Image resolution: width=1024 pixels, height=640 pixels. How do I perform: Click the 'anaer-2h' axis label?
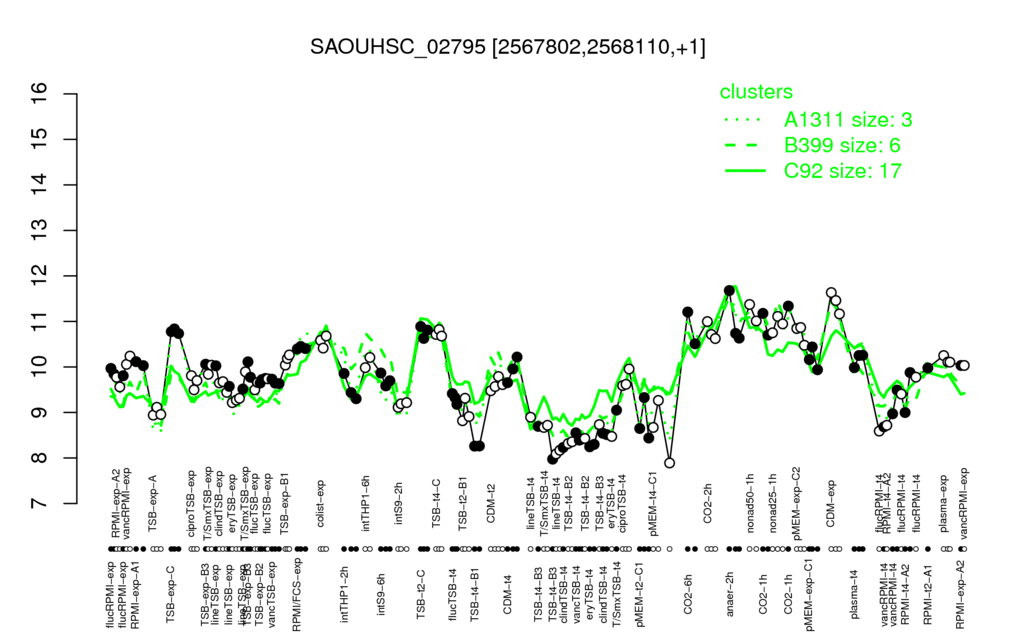730,593
